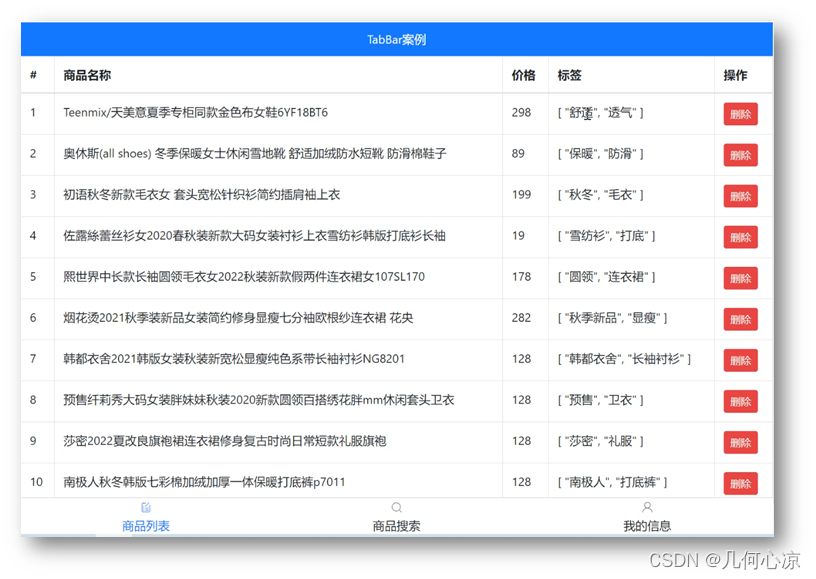Click the tags ["雪纺衫", "打底"]
Image resolution: width=816 pixels, height=579 pixels.
click(606, 236)
